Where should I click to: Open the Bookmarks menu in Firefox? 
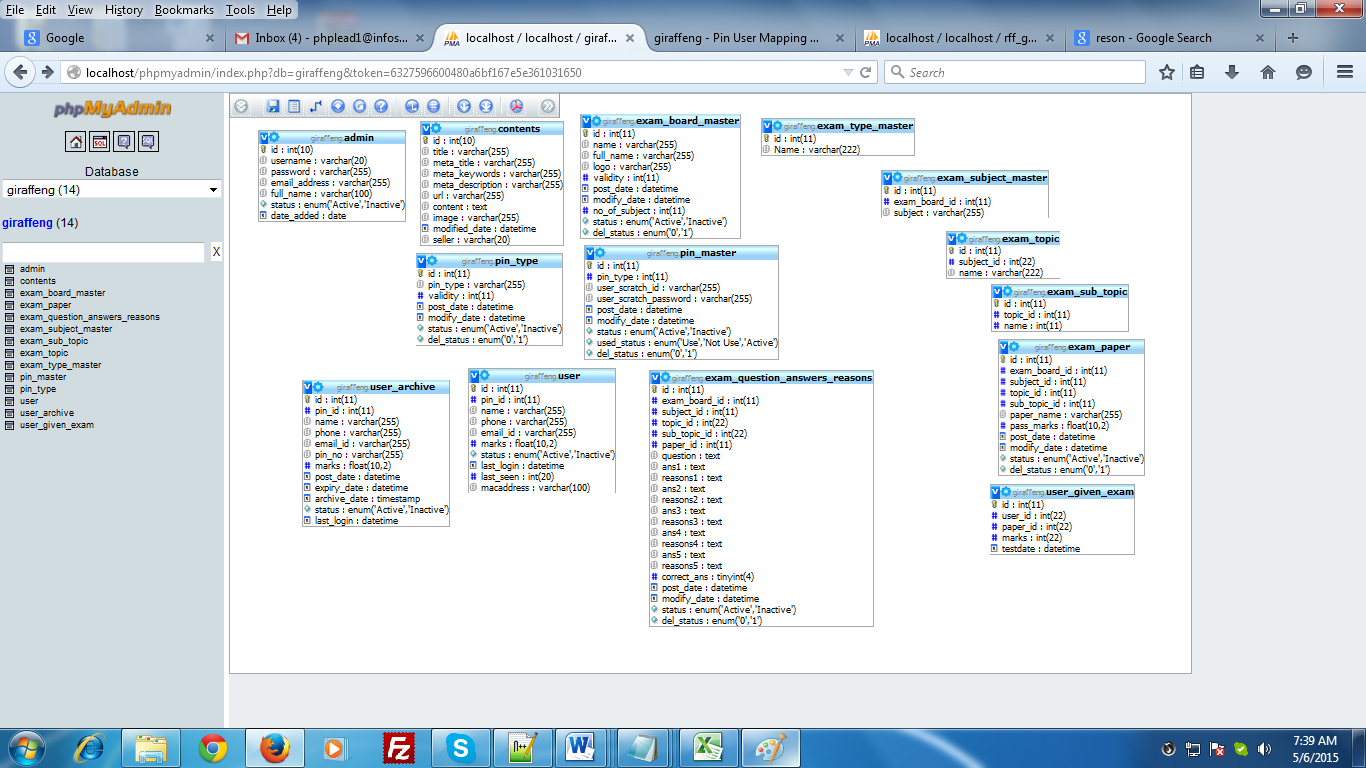[x=184, y=10]
